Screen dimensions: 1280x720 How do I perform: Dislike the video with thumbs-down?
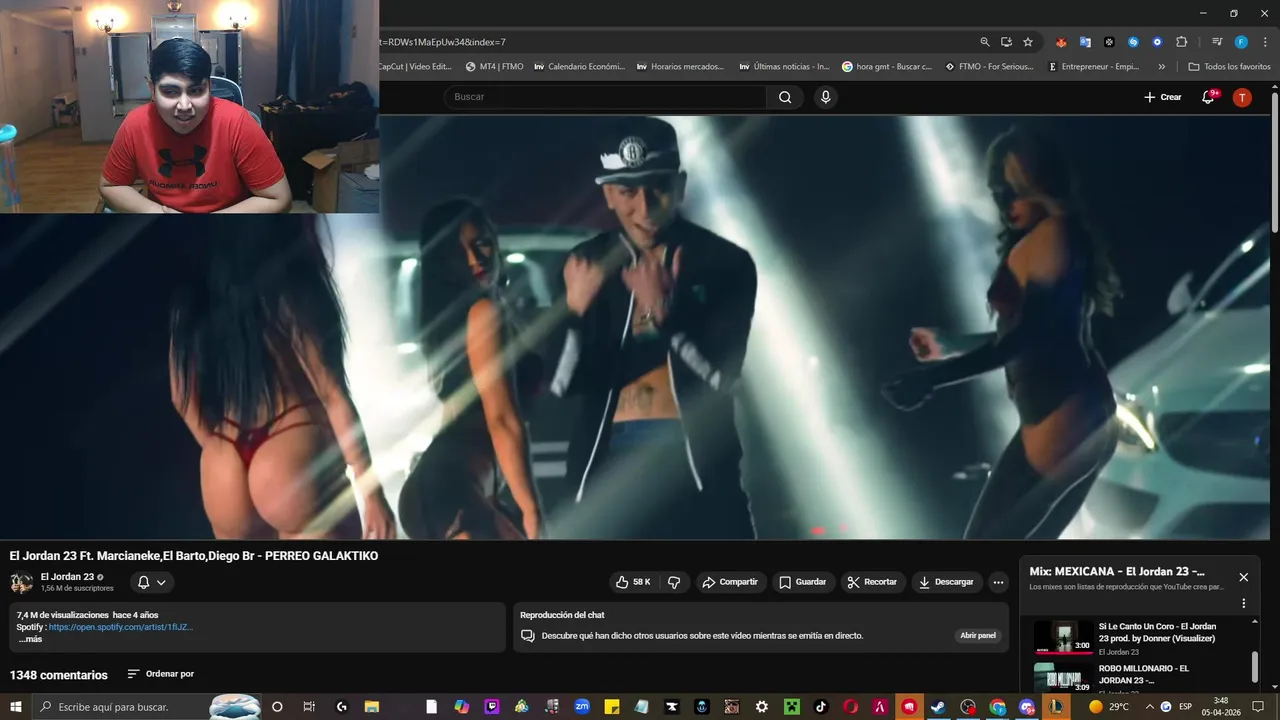click(x=674, y=582)
